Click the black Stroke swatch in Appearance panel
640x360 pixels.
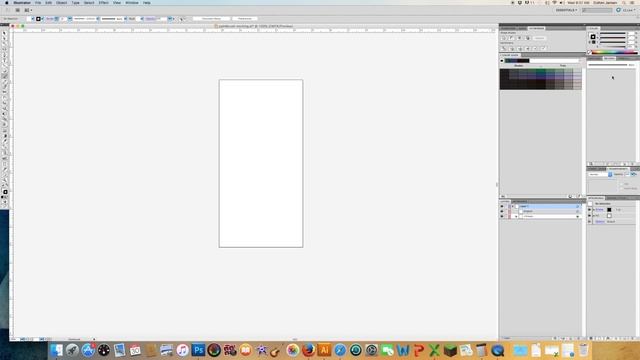pyautogui.click(x=609, y=209)
